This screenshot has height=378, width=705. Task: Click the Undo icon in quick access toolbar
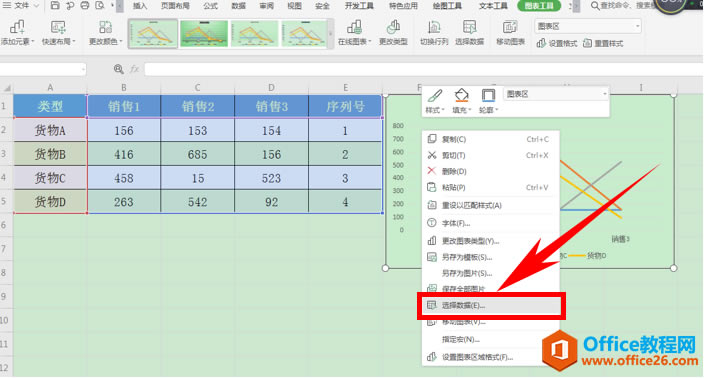(70, 5)
